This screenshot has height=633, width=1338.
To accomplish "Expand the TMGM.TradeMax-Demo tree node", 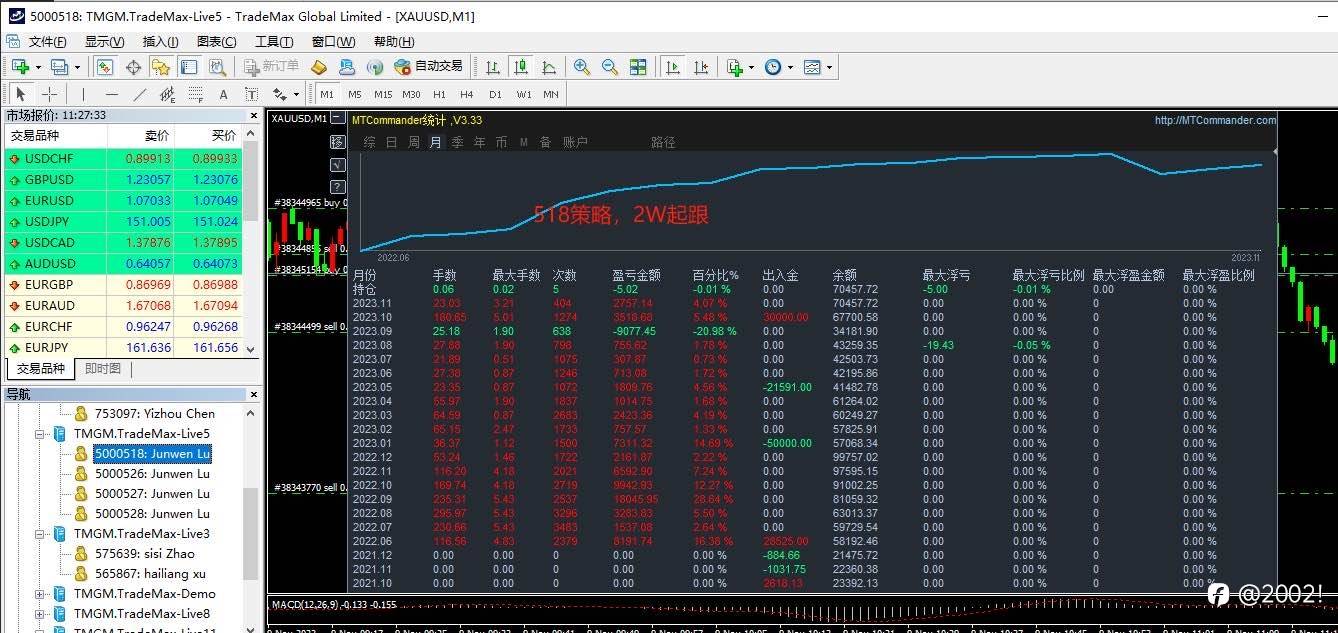I will coord(40,594).
